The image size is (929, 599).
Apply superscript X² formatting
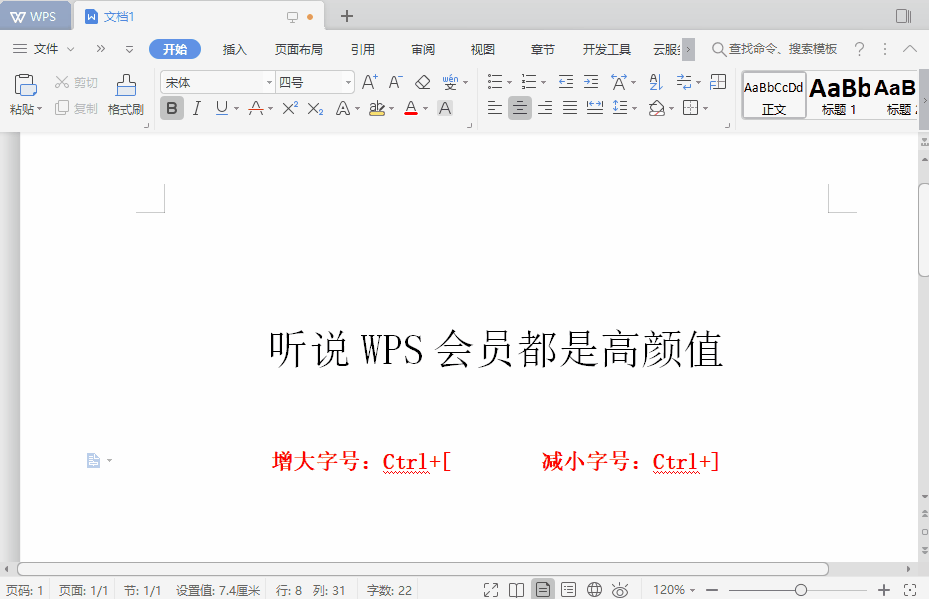pos(290,108)
